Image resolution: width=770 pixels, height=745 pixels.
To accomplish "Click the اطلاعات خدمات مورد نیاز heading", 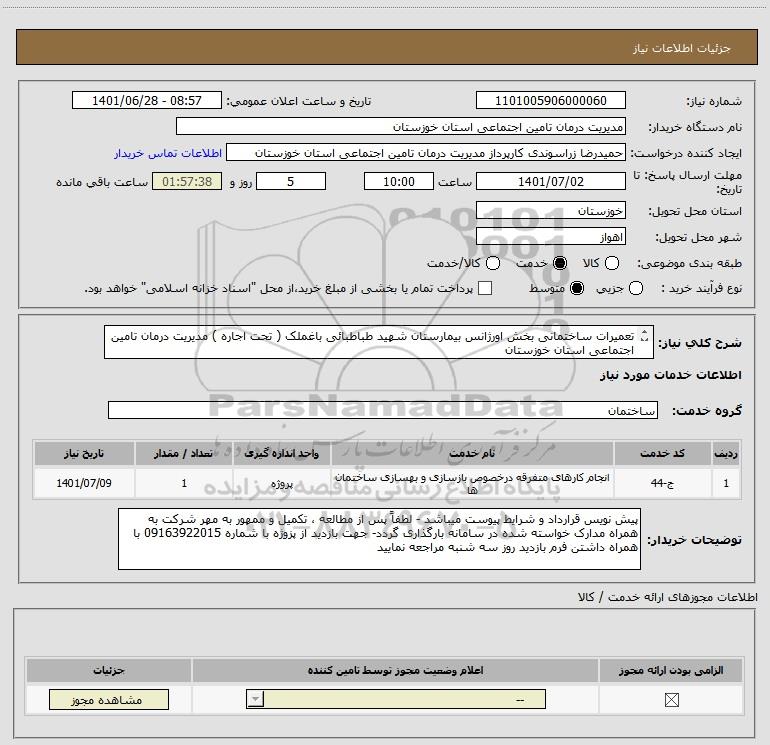I will [671, 375].
